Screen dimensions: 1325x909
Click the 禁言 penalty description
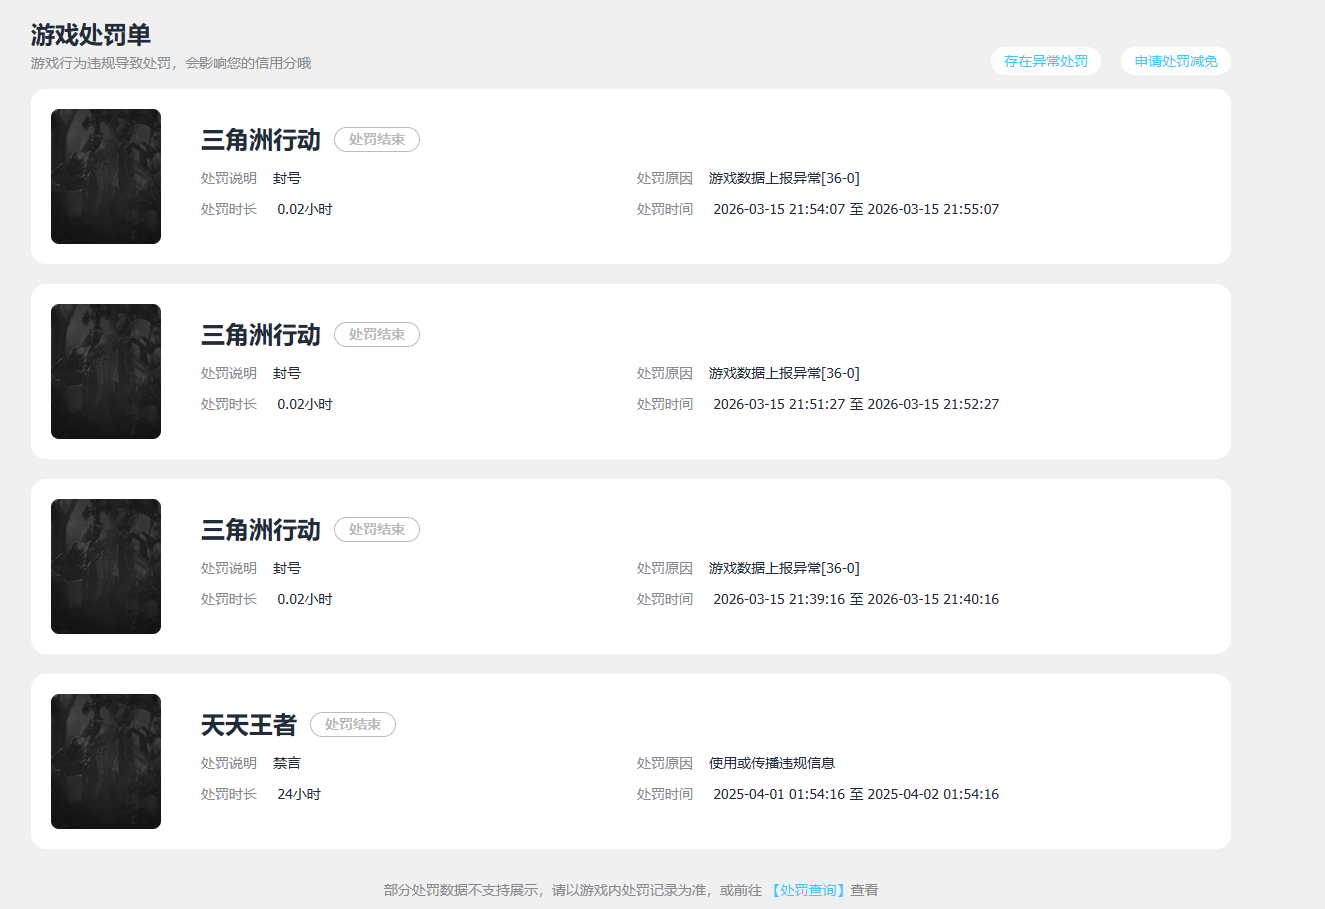tap(287, 763)
